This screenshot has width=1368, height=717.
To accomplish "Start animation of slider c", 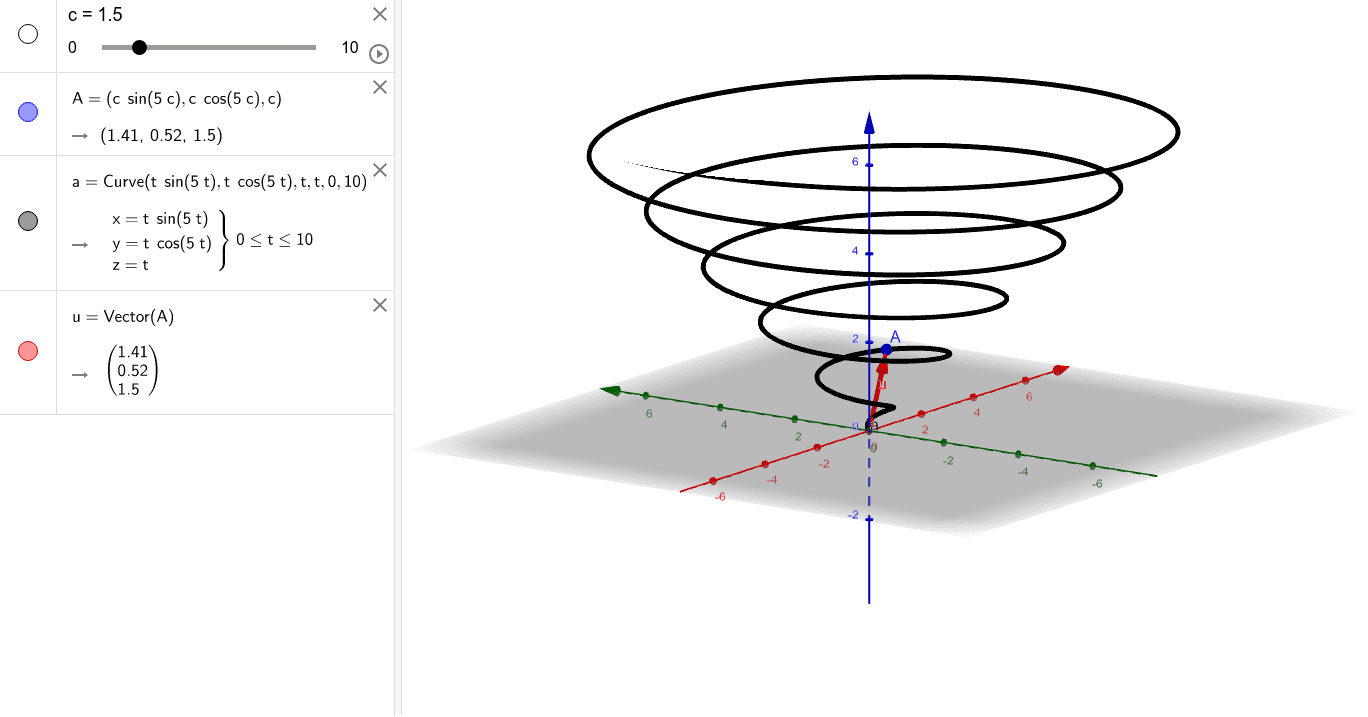I will [378, 54].
